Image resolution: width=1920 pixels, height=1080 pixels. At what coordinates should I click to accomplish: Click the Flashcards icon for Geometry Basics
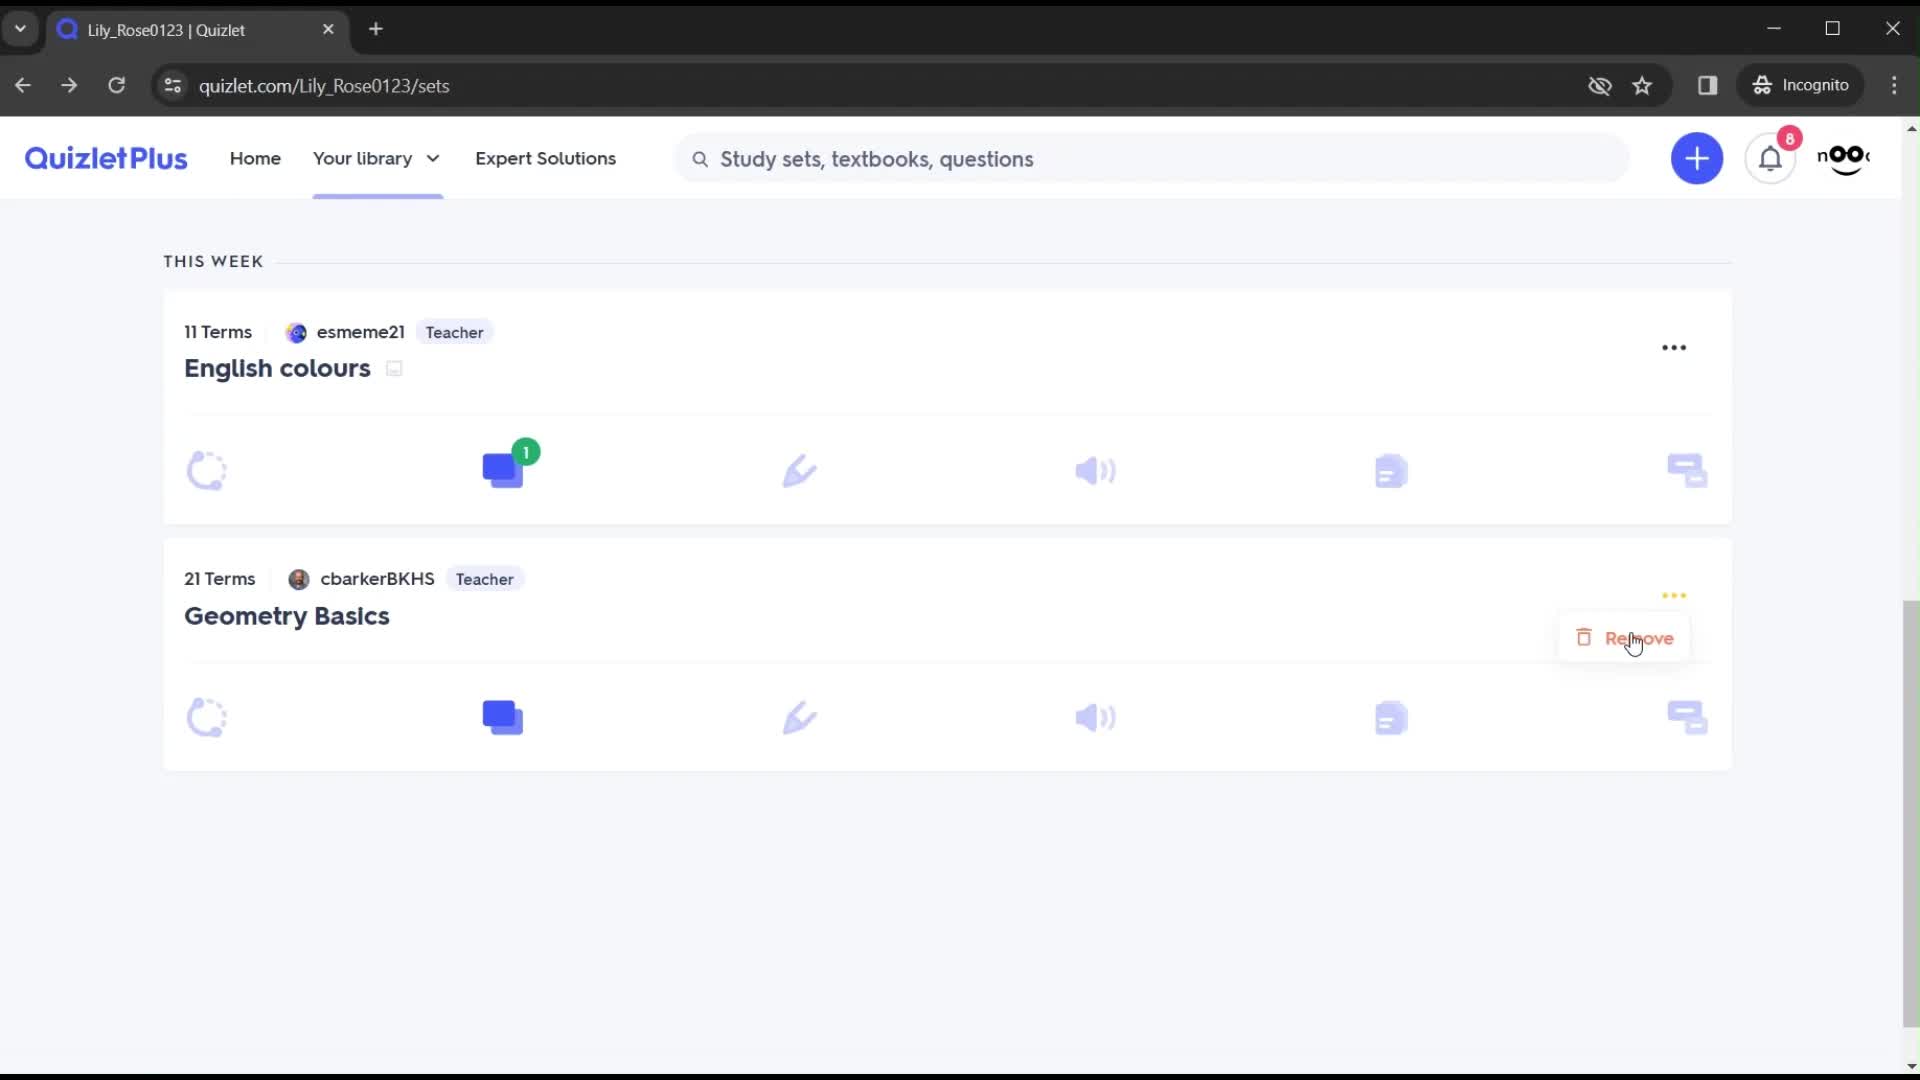[x=502, y=717]
